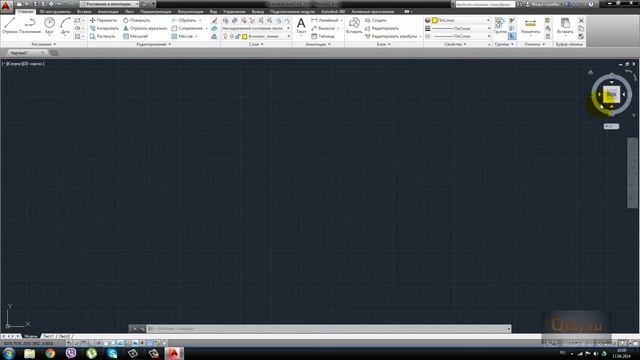Screen dimensions: 640x360
Task: Click the current layer yellow color swatch
Action: (x=244, y=36)
